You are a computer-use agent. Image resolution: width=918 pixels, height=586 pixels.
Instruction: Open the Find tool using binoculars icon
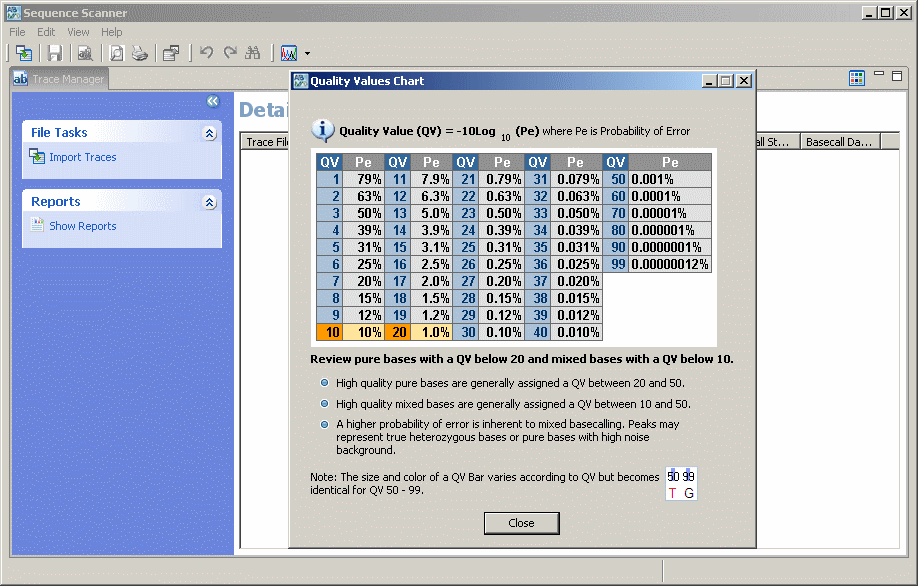pyautogui.click(x=254, y=53)
